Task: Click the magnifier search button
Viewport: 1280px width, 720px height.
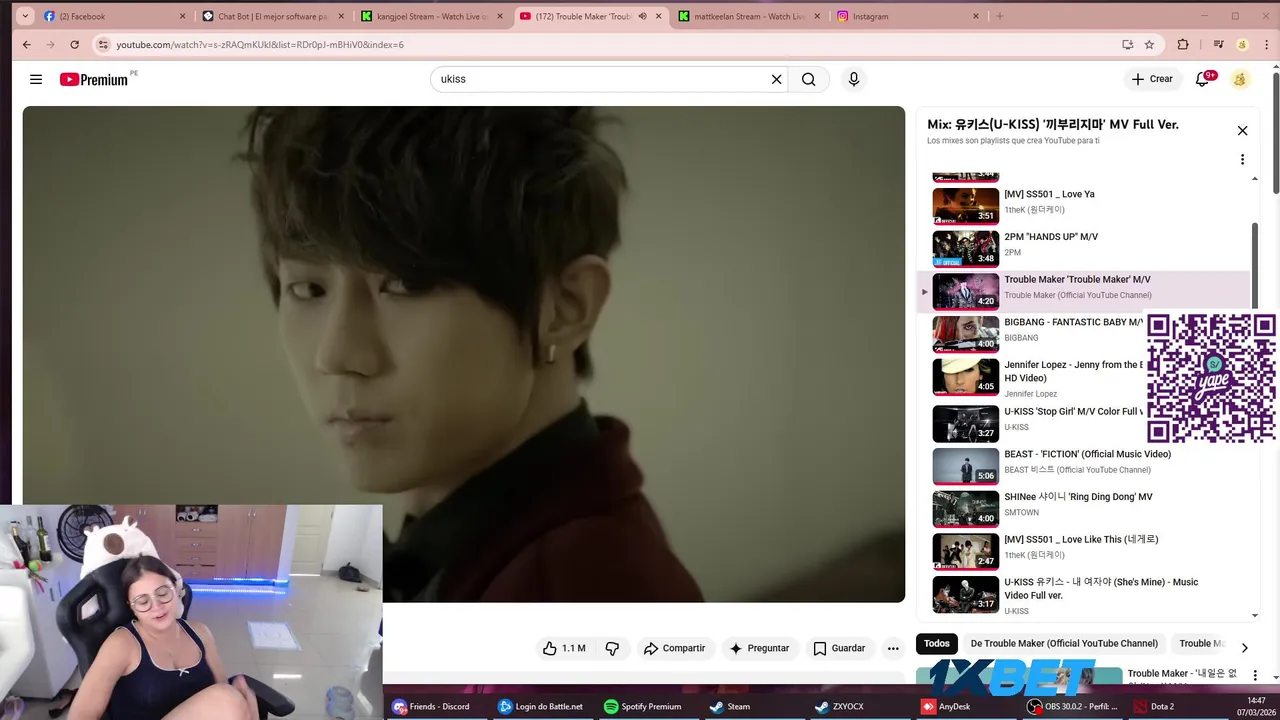Action: click(808, 79)
